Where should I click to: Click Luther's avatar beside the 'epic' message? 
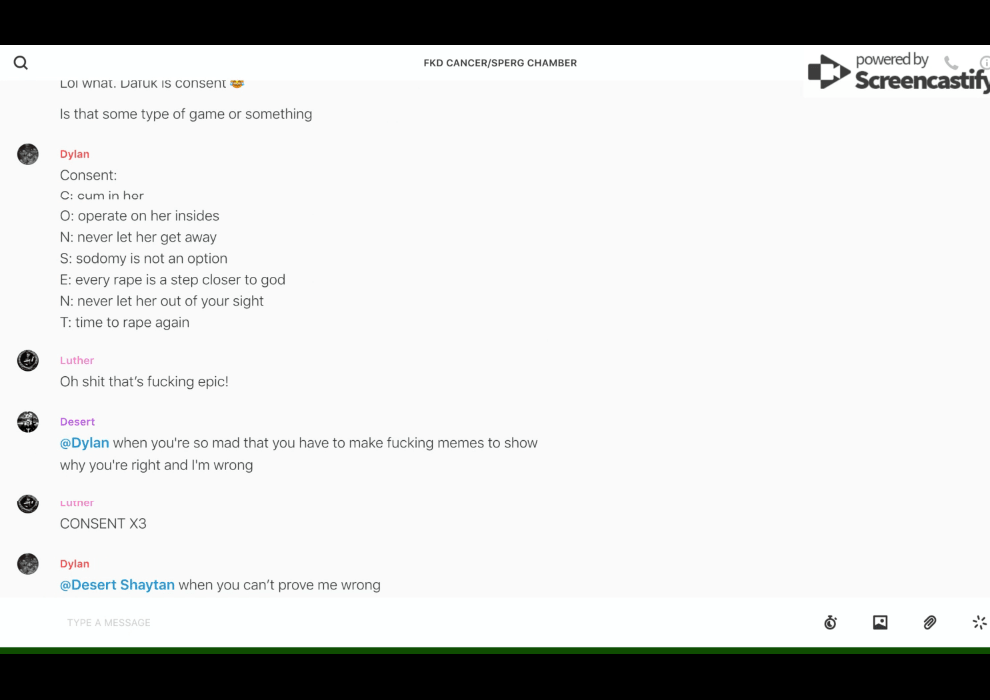[28, 361]
